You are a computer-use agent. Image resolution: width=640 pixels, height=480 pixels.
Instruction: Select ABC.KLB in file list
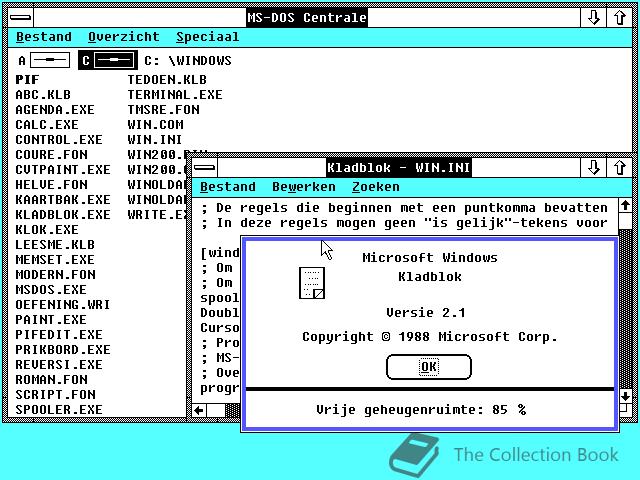(x=43, y=95)
